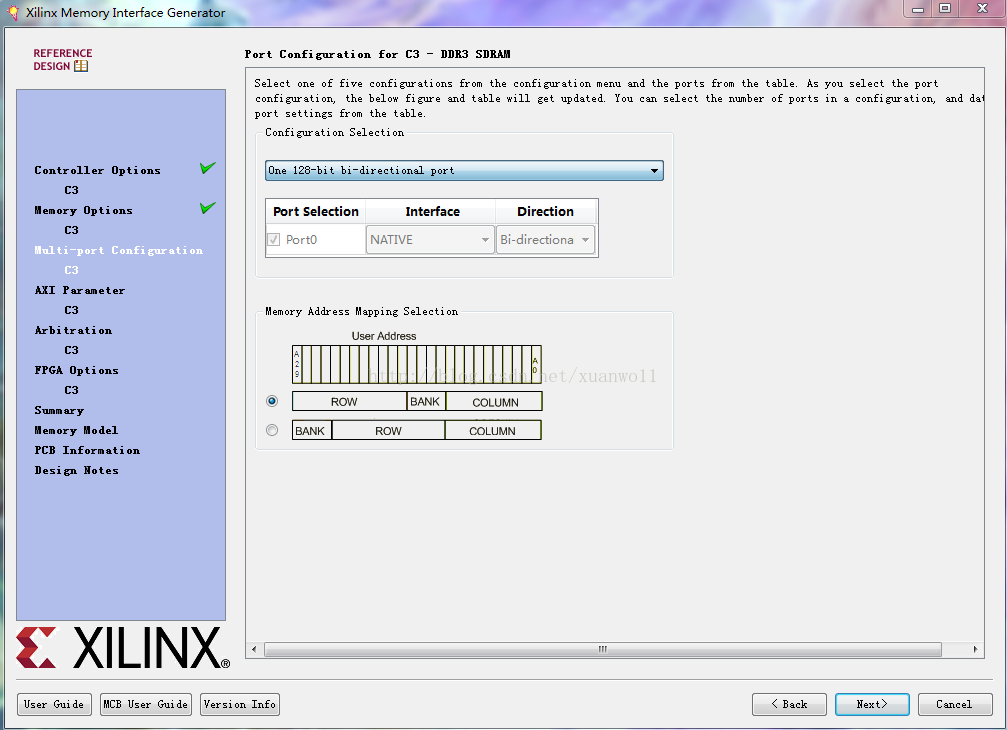Click the BANK block in second mapping
1007x730 pixels.
pos(311,430)
